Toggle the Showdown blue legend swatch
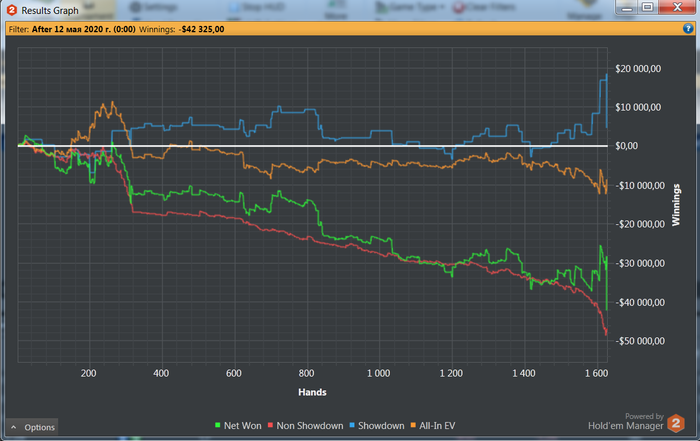The height and width of the screenshot is (441, 700). pos(352,425)
